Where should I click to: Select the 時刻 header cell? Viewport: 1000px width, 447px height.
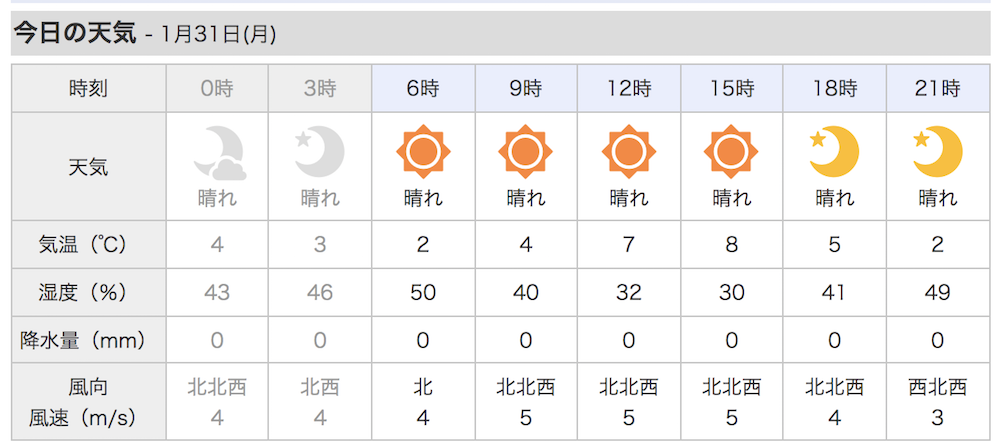coord(89,89)
